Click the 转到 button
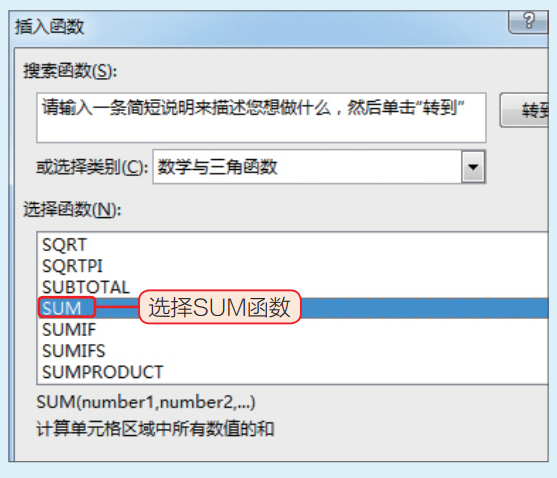Image resolution: width=557 pixels, height=478 pixels. tap(524, 110)
